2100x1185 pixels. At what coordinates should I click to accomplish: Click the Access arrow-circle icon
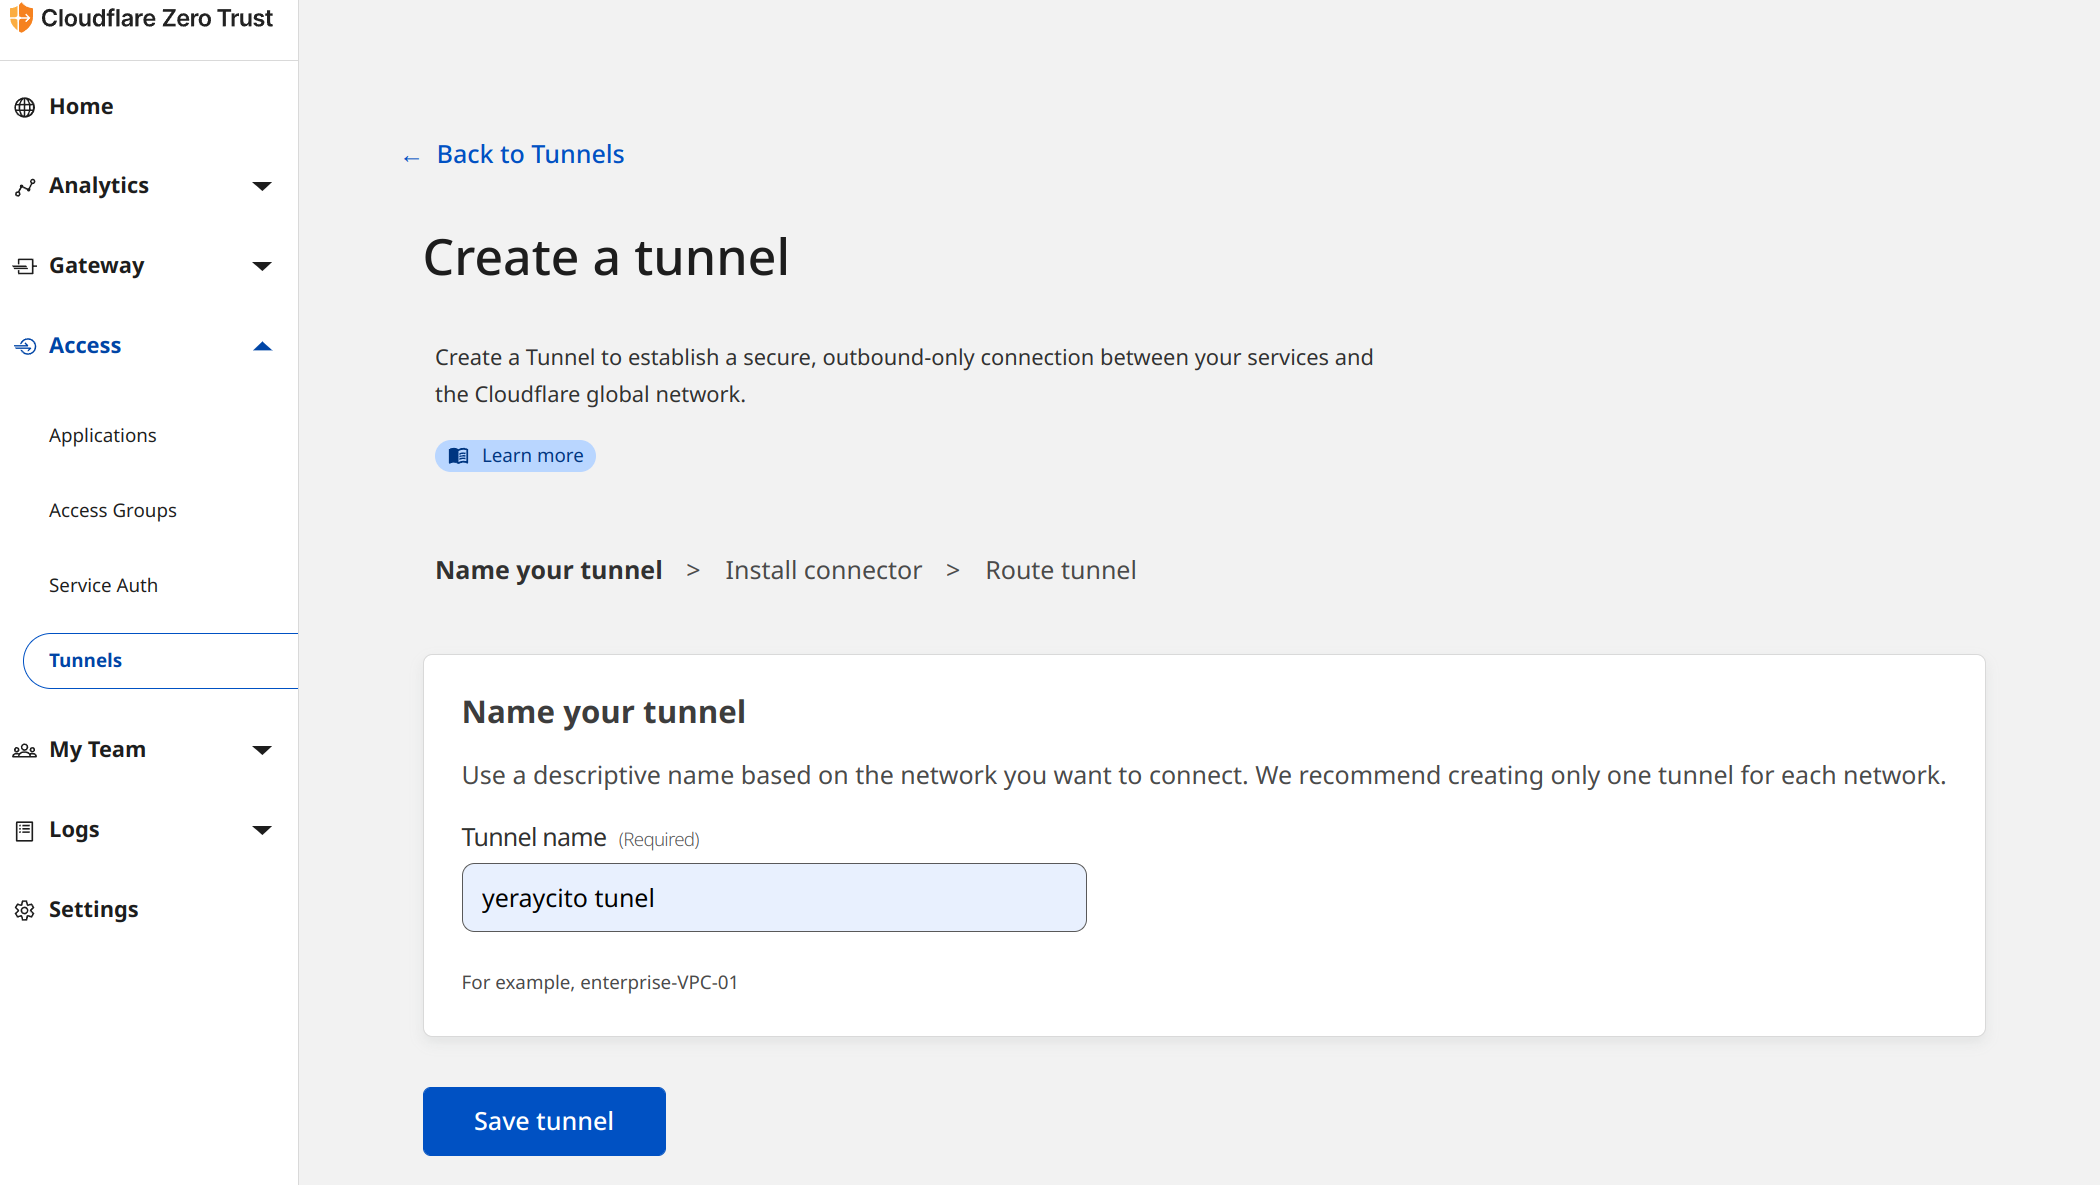(25, 346)
